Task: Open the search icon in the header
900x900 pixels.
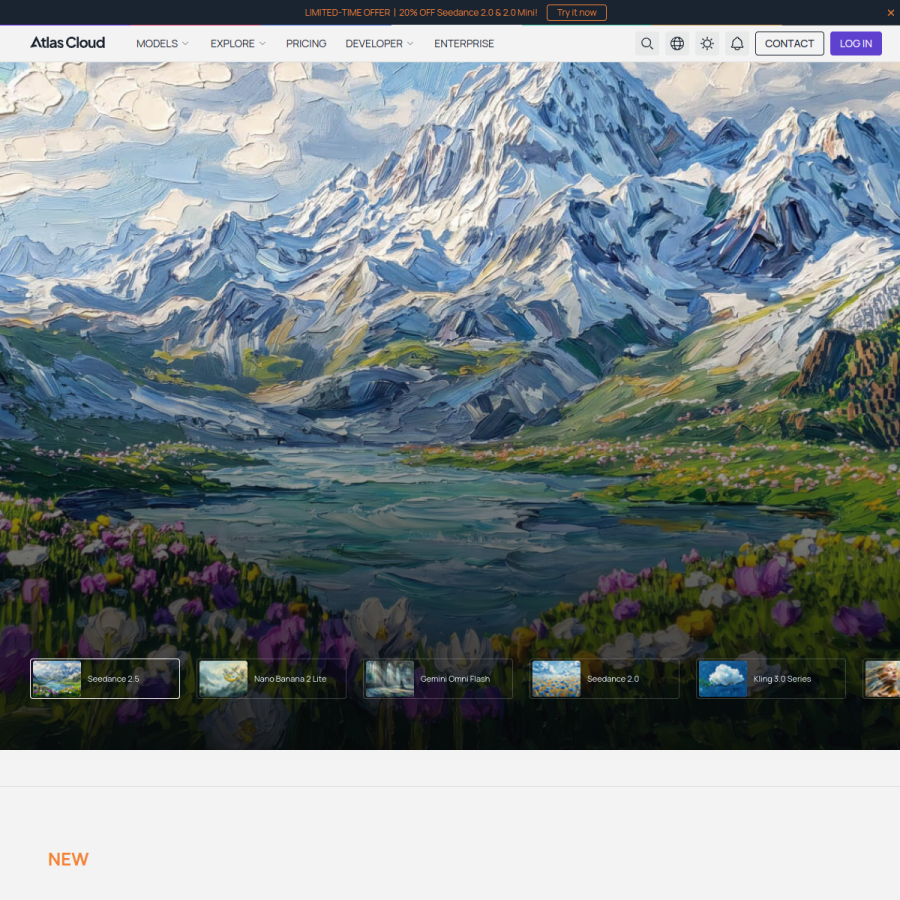Action: pyautogui.click(x=647, y=44)
